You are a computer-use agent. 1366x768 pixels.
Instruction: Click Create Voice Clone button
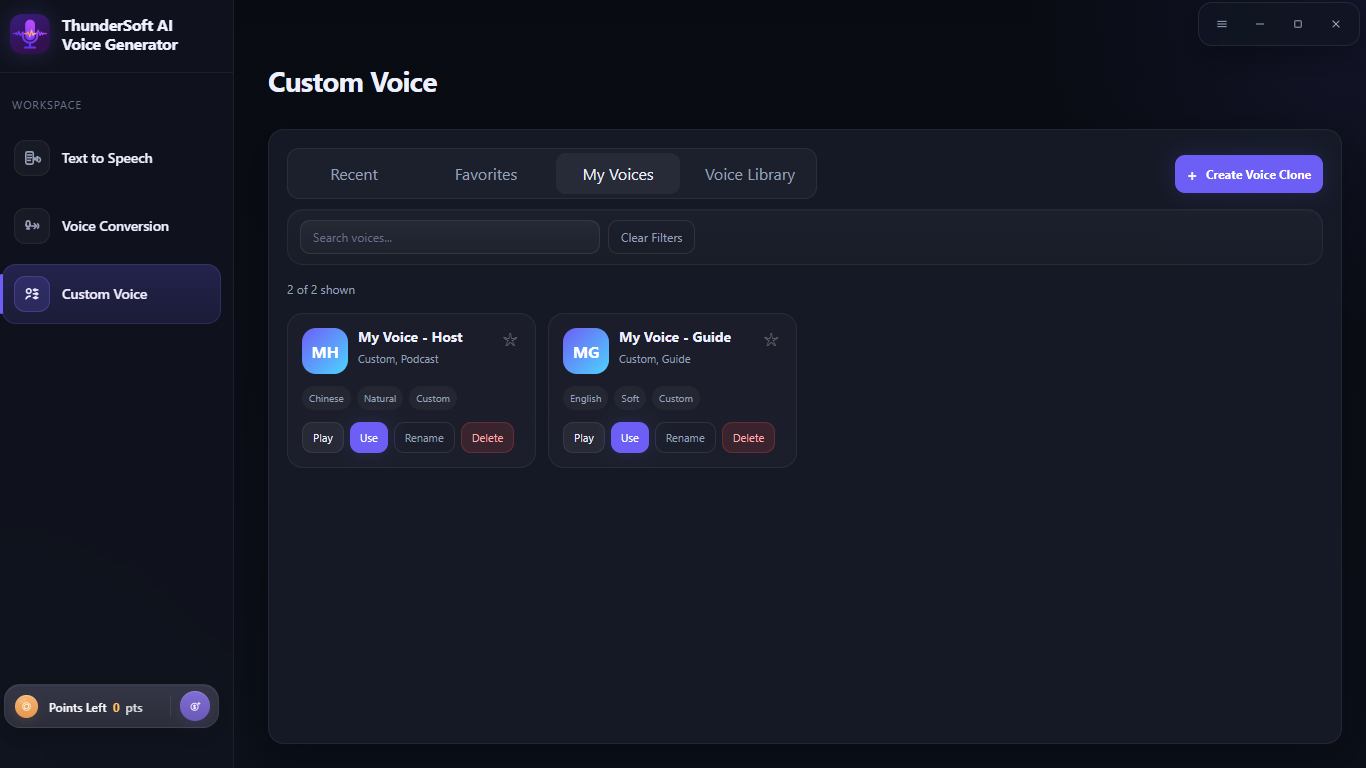coord(1249,174)
